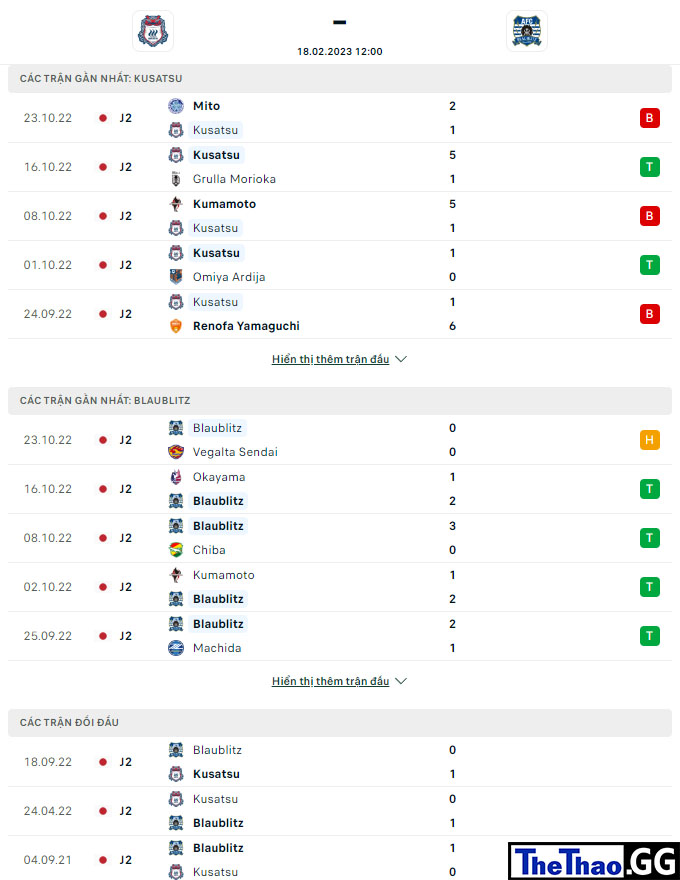Open 'Hiển thị thêm trận đấu' under Kusatsu
Viewport: 680px width, 880px height.
330,359
